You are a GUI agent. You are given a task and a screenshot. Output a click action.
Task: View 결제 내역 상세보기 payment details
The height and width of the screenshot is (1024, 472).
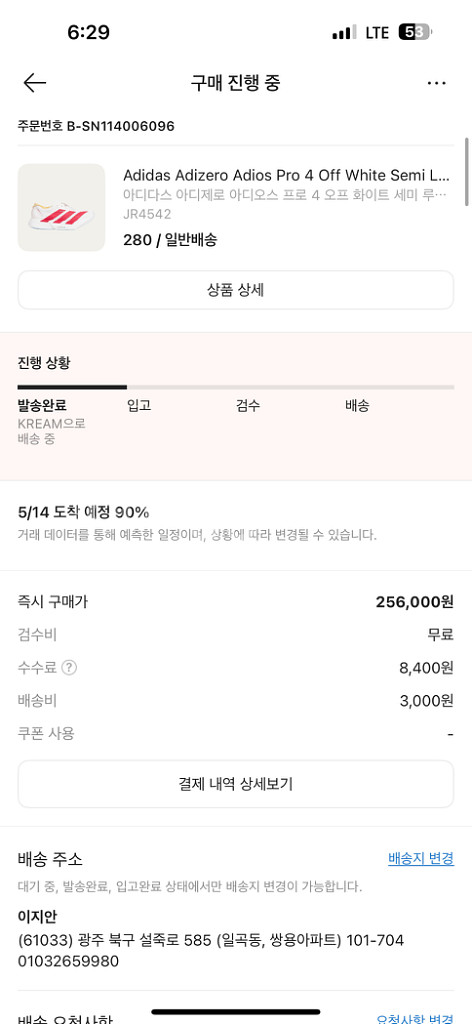click(x=236, y=784)
